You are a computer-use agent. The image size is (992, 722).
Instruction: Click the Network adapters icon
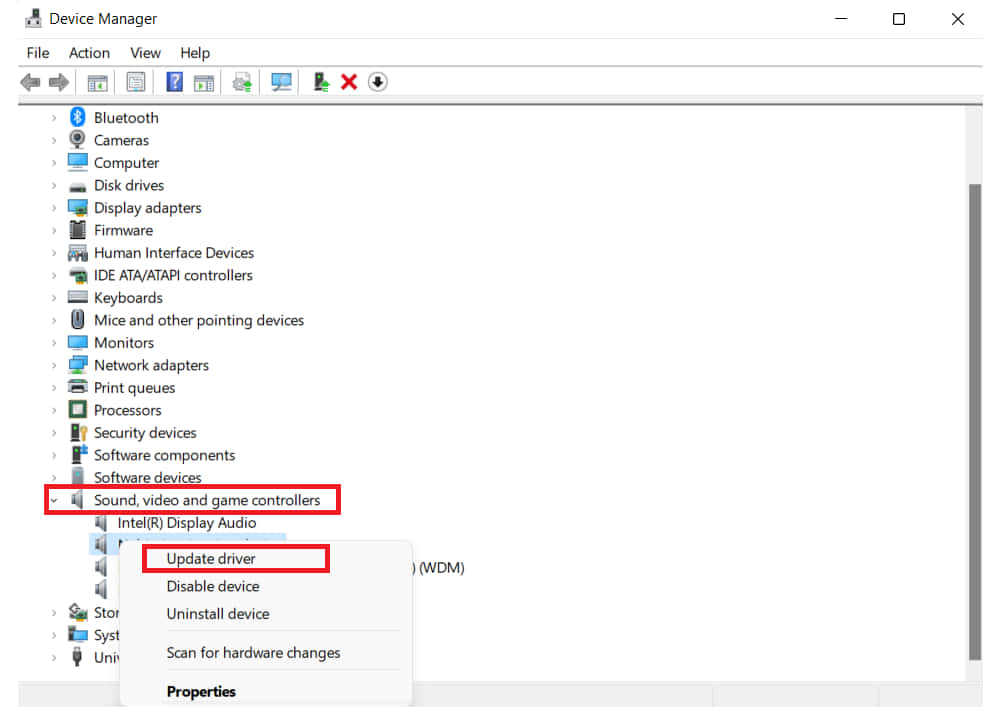[x=77, y=365]
